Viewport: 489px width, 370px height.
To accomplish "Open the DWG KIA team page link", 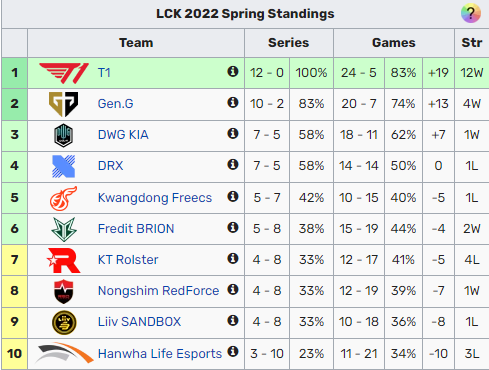I will coord(123,135).
